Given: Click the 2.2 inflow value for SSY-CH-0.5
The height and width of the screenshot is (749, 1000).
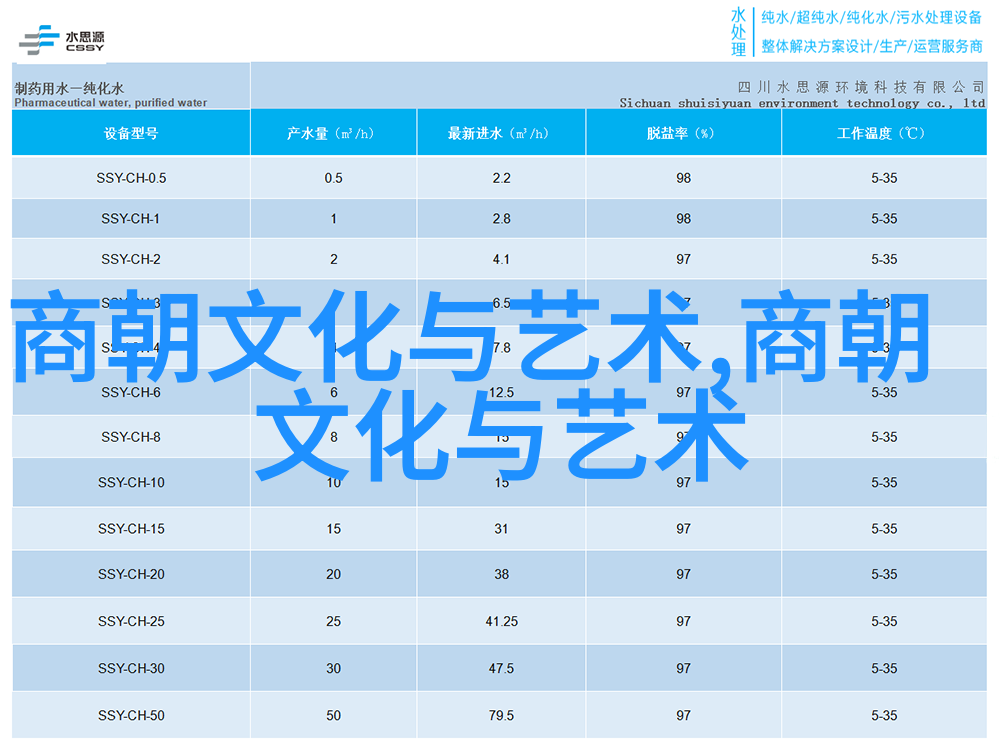Looking at the screenshot, I should (x=501, y=178).
